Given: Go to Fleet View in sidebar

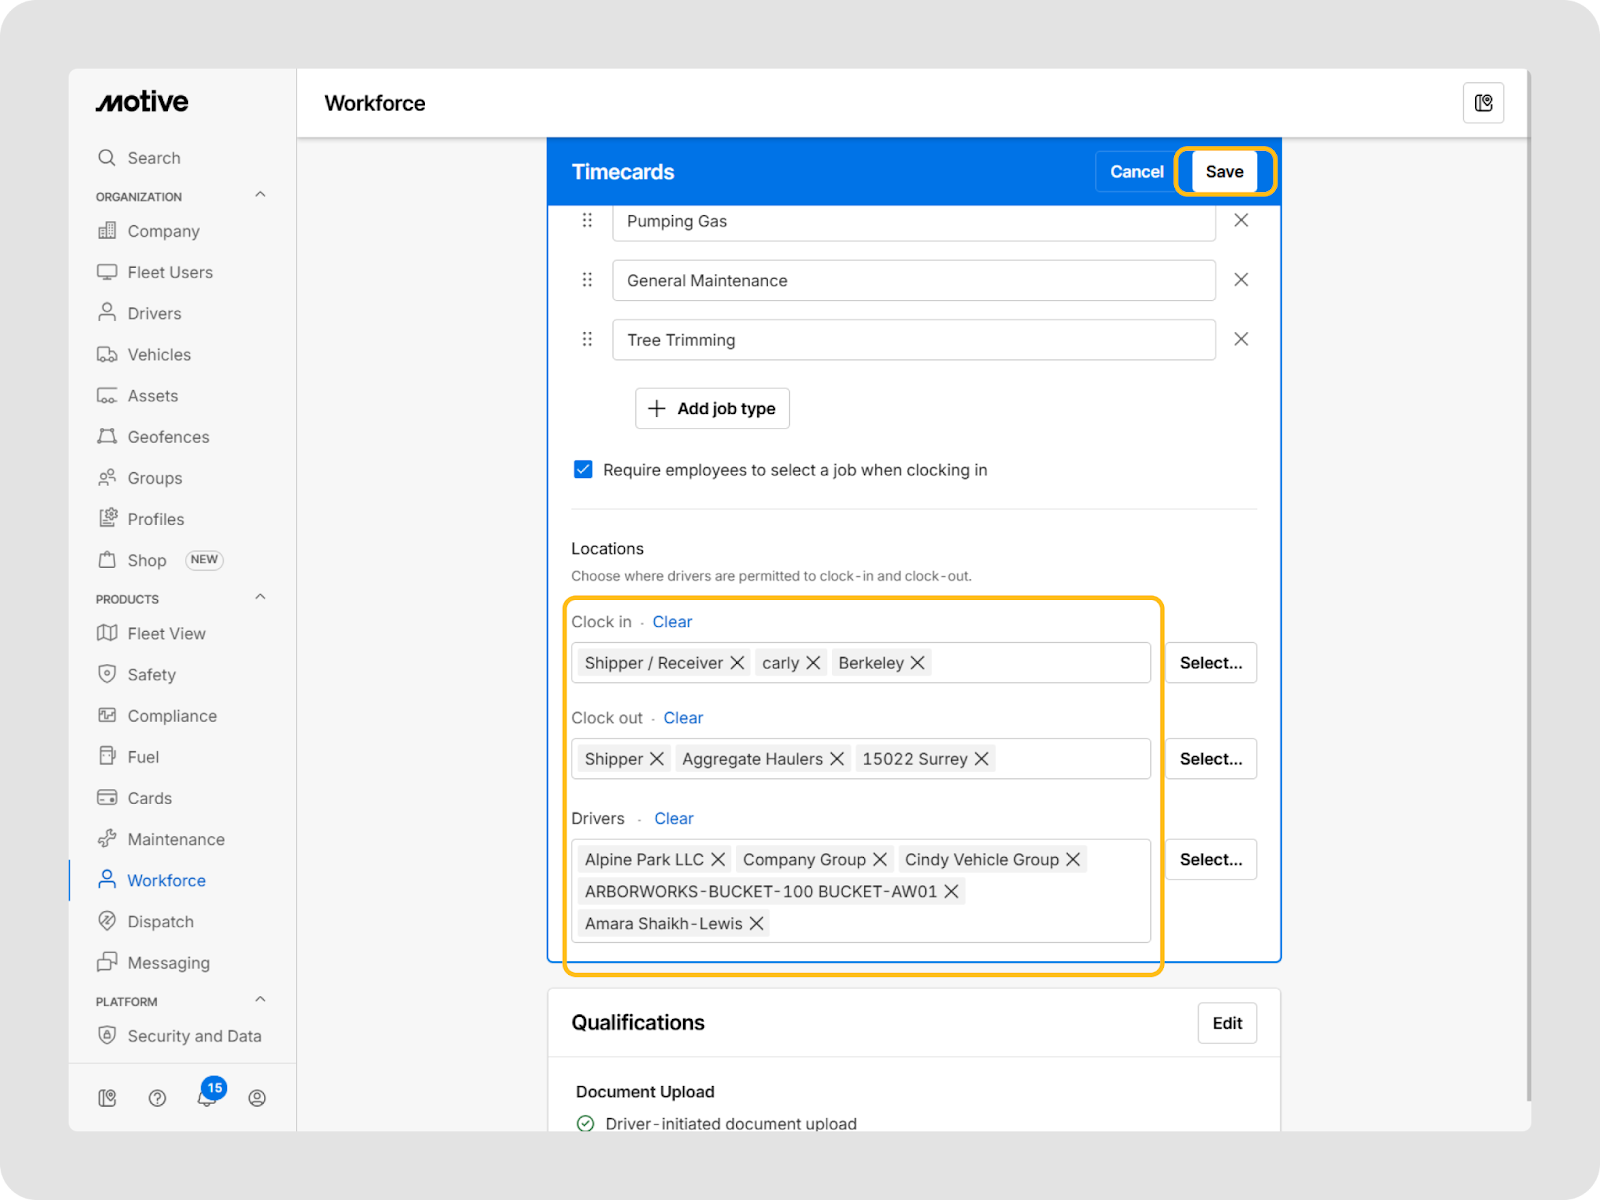Looking at the screenshot, I should click(166, 634).
